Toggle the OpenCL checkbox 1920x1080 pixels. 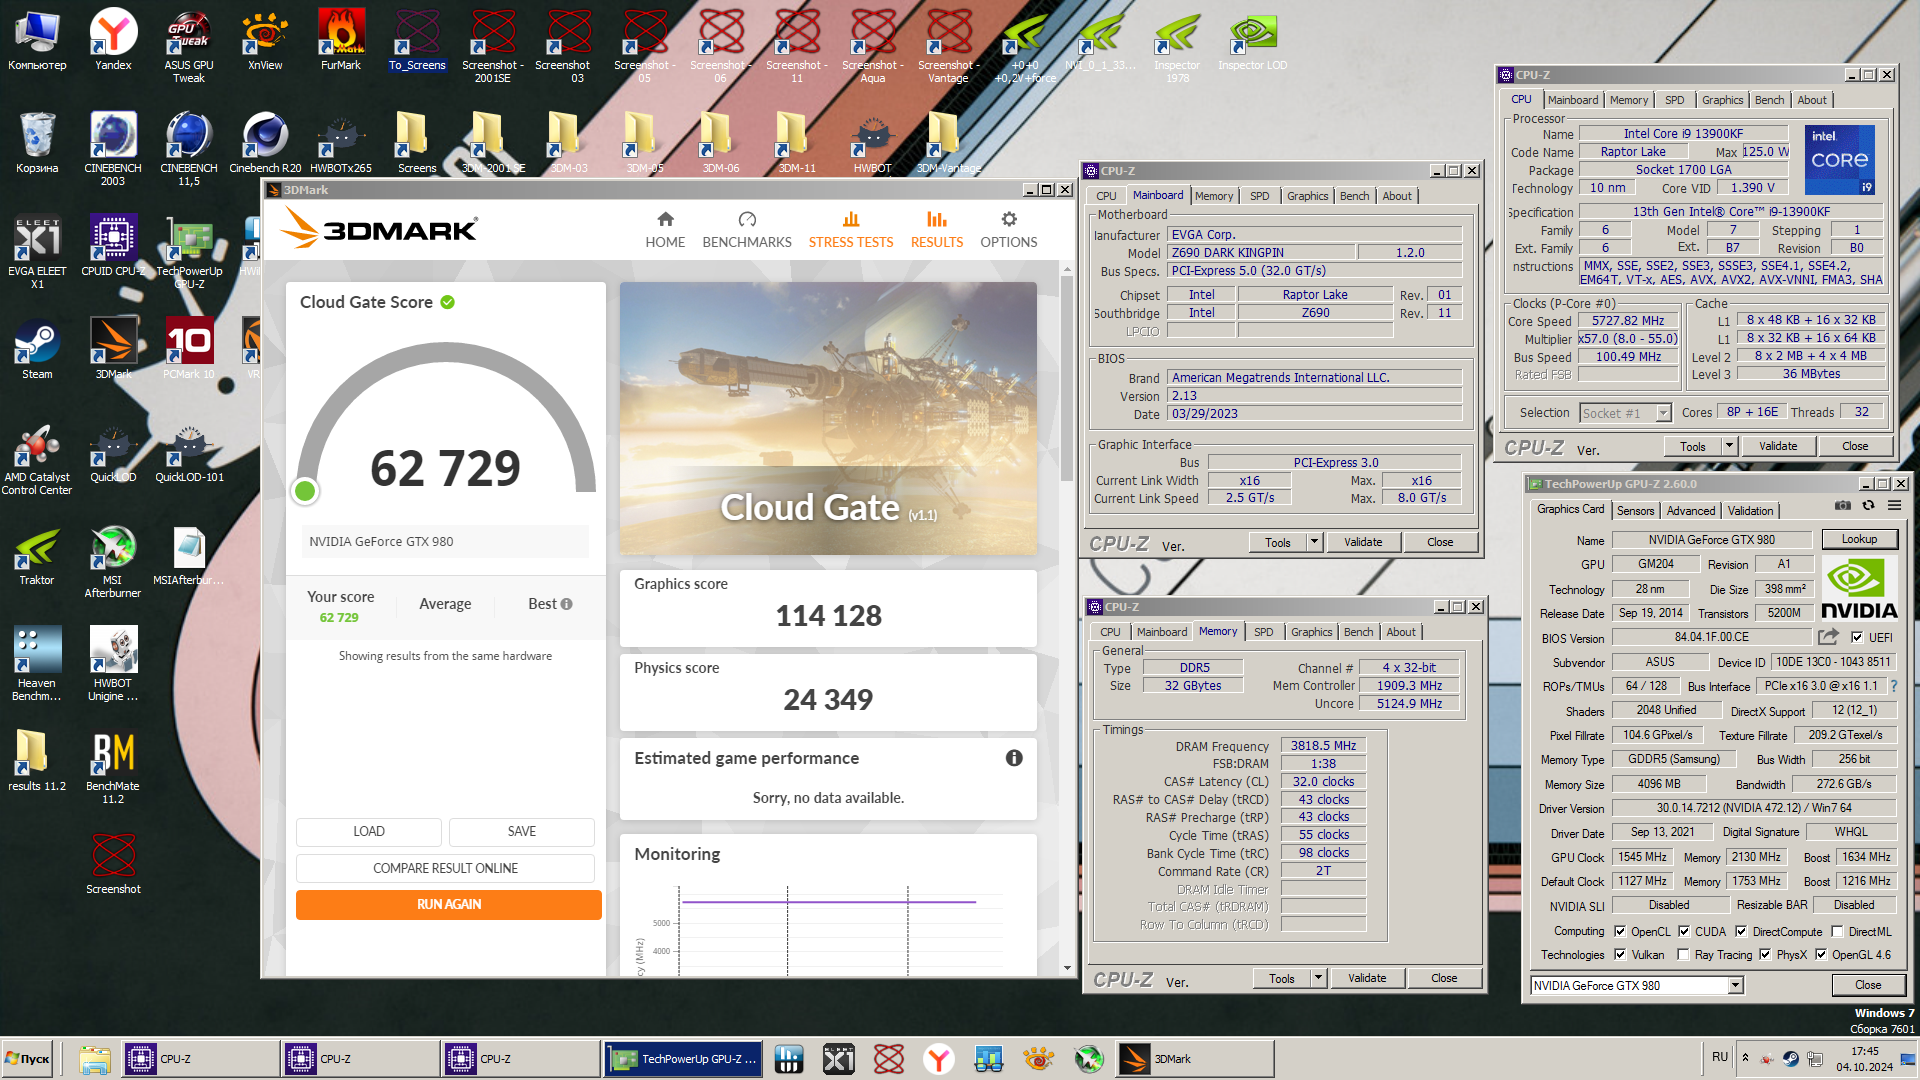pyautogui.click(x=1620, y=931)
